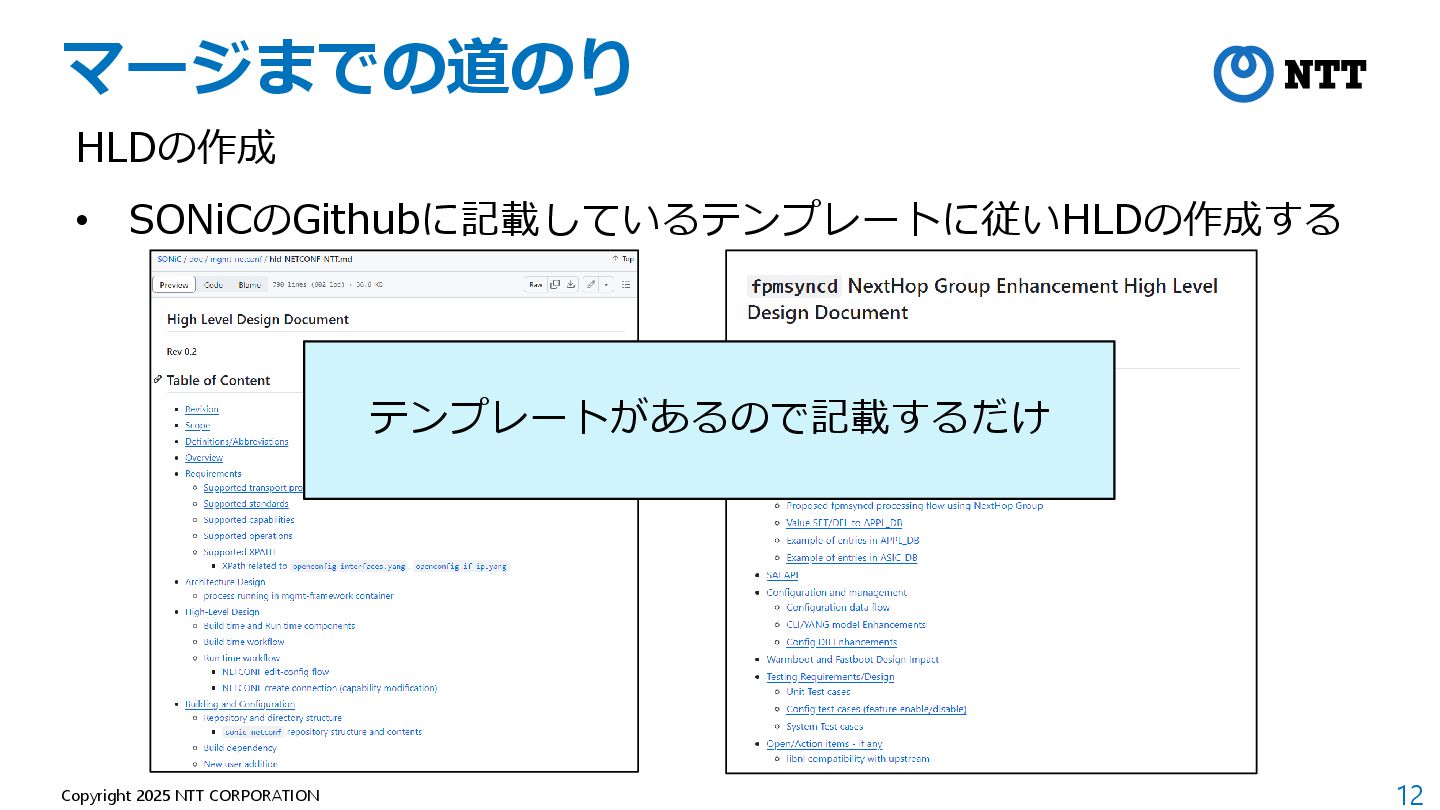Follow the Revision link
This screenshot has height=810, width=1440.
pyautogui.click(x=201, y=409)
